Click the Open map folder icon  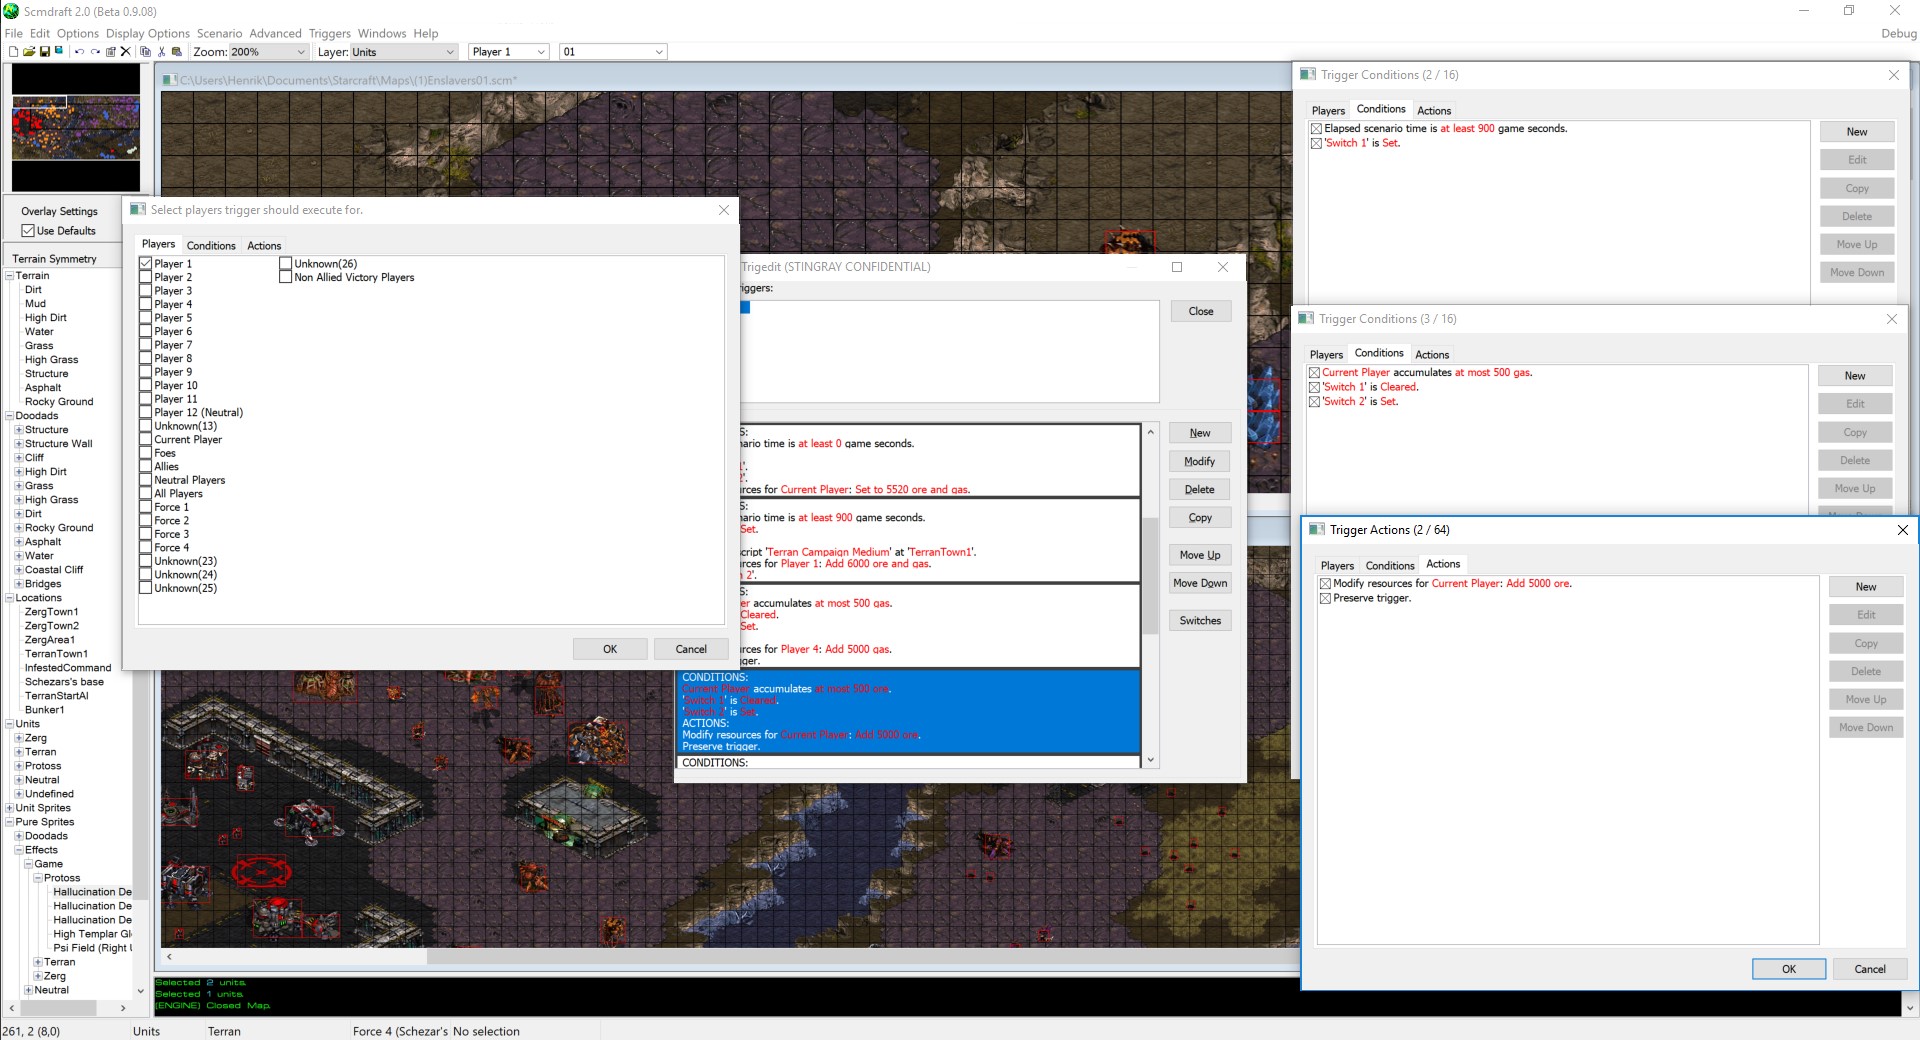click(29, 52)
